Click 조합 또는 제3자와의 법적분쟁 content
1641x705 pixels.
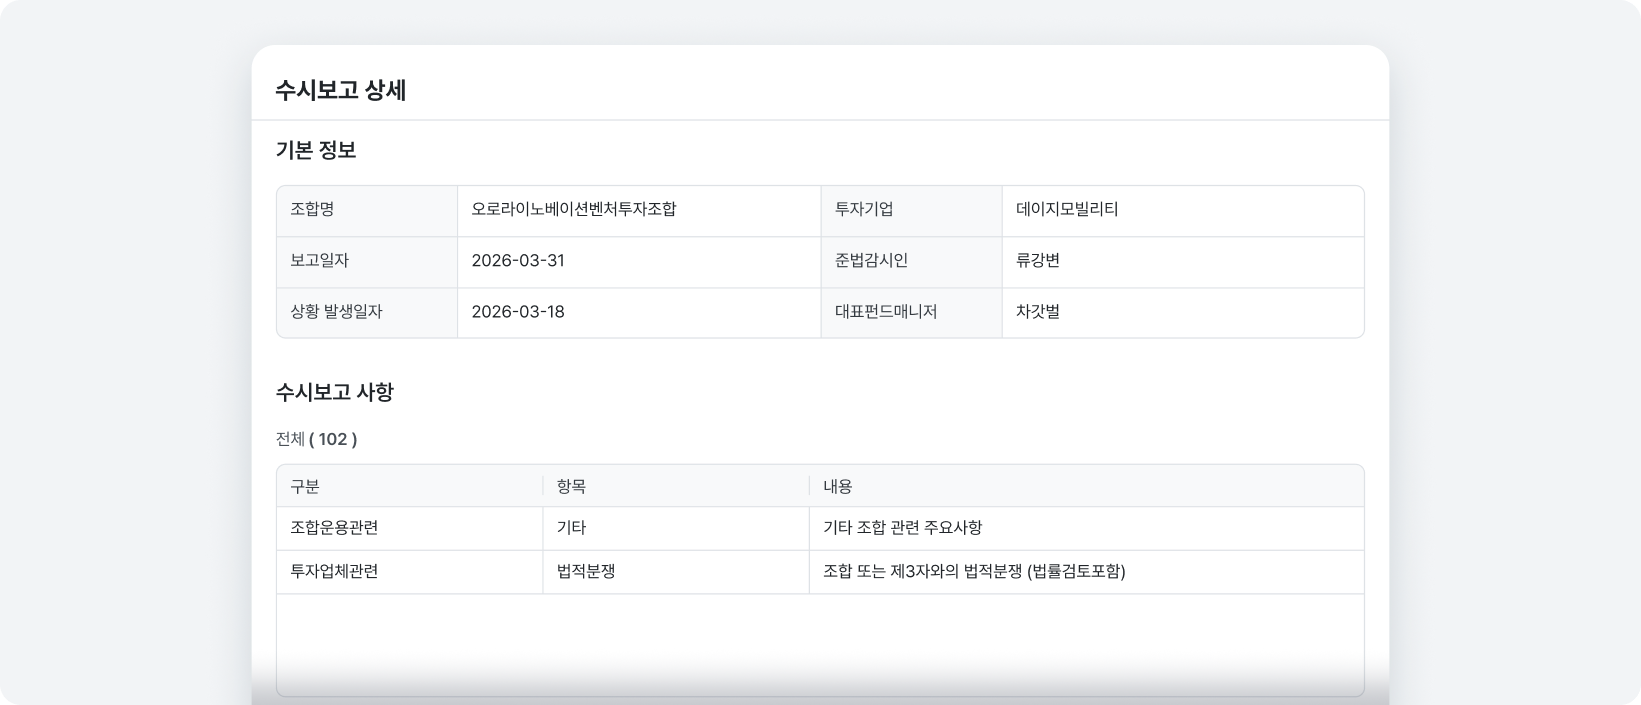(x=974, y=572)
